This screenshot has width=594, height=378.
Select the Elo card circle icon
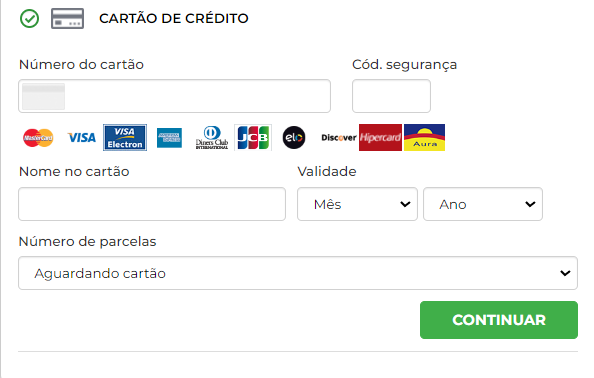click(294, 137)
